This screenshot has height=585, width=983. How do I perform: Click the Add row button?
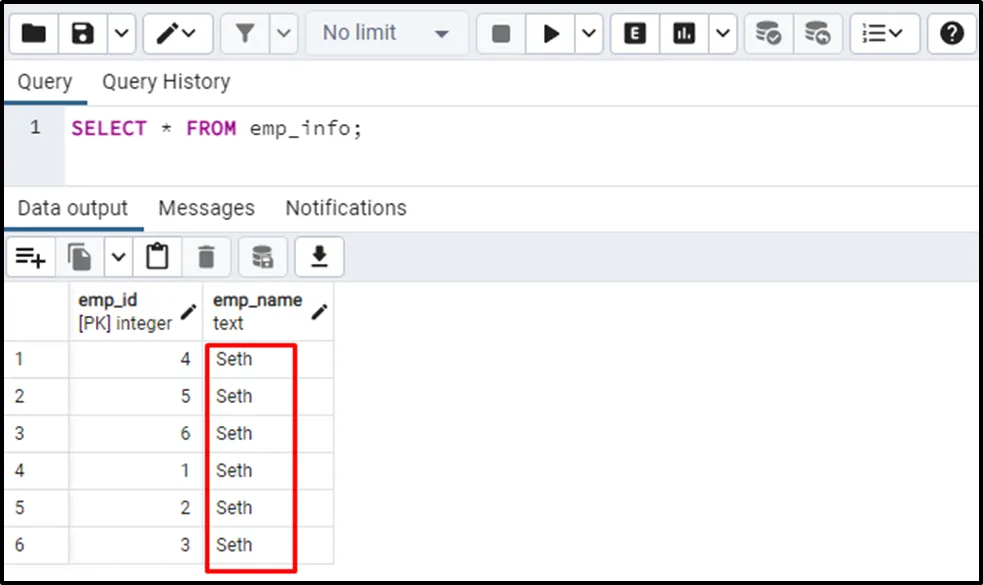point(31,258)
